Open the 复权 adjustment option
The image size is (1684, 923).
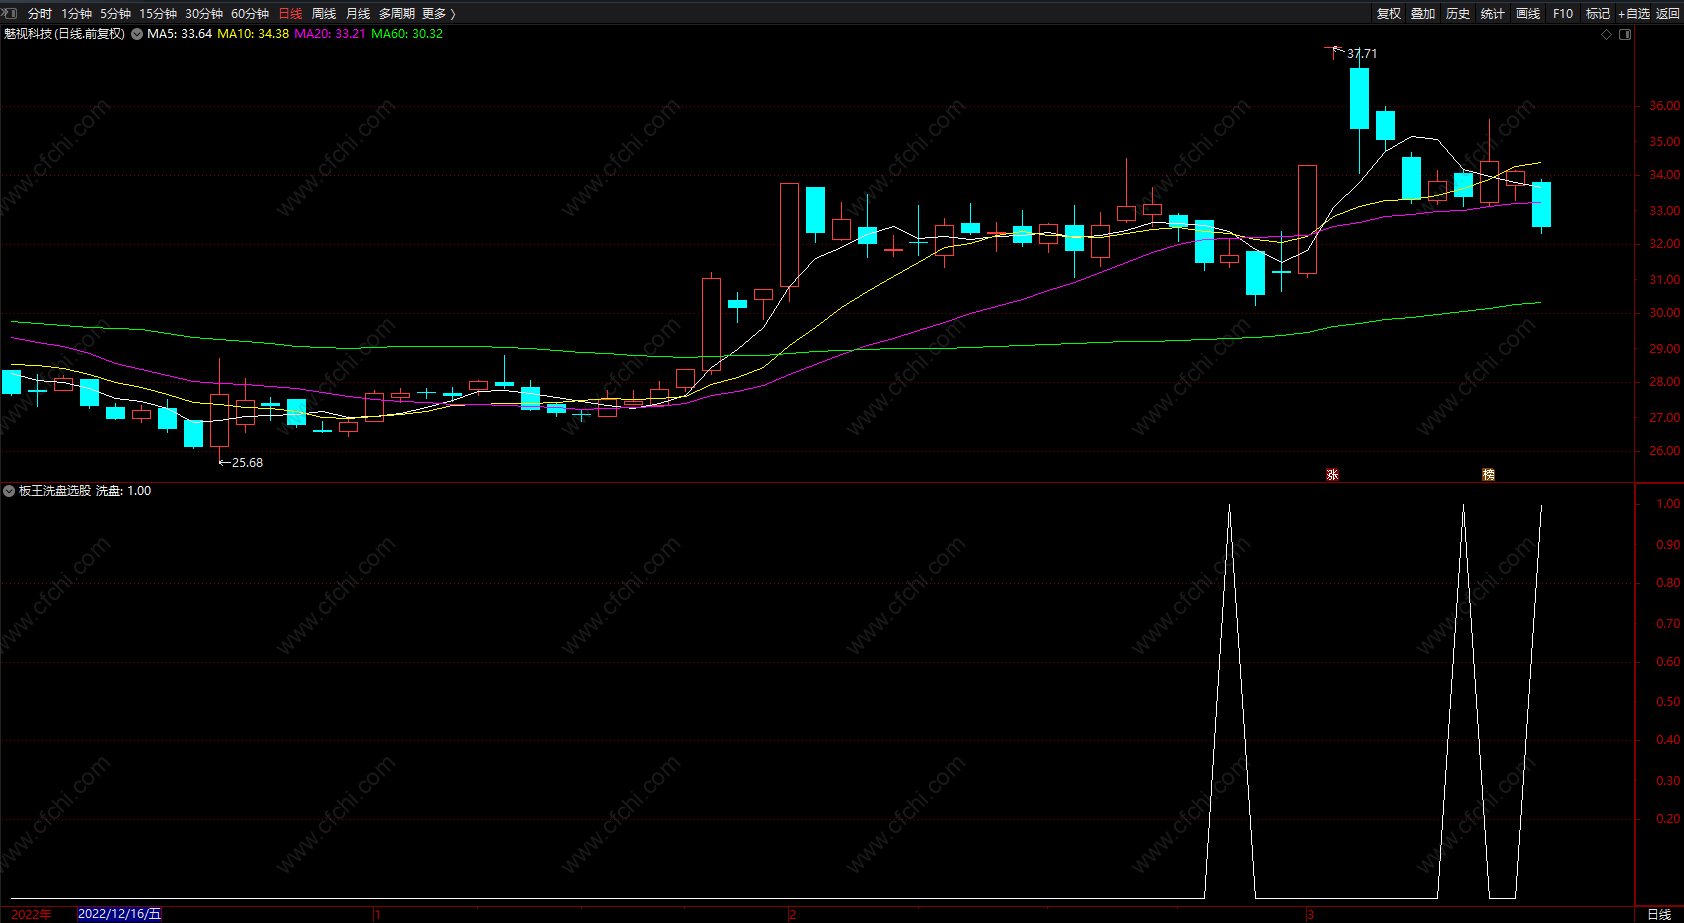click(x=1388, y=13)
